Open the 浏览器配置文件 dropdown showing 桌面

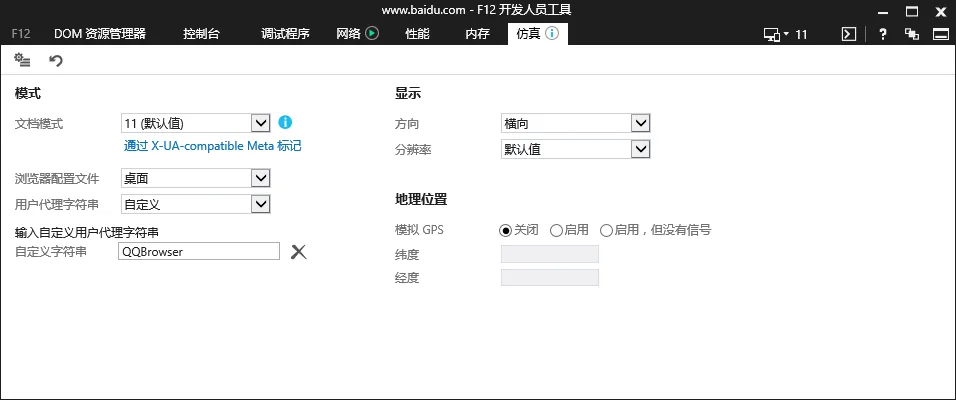[260, 178]
